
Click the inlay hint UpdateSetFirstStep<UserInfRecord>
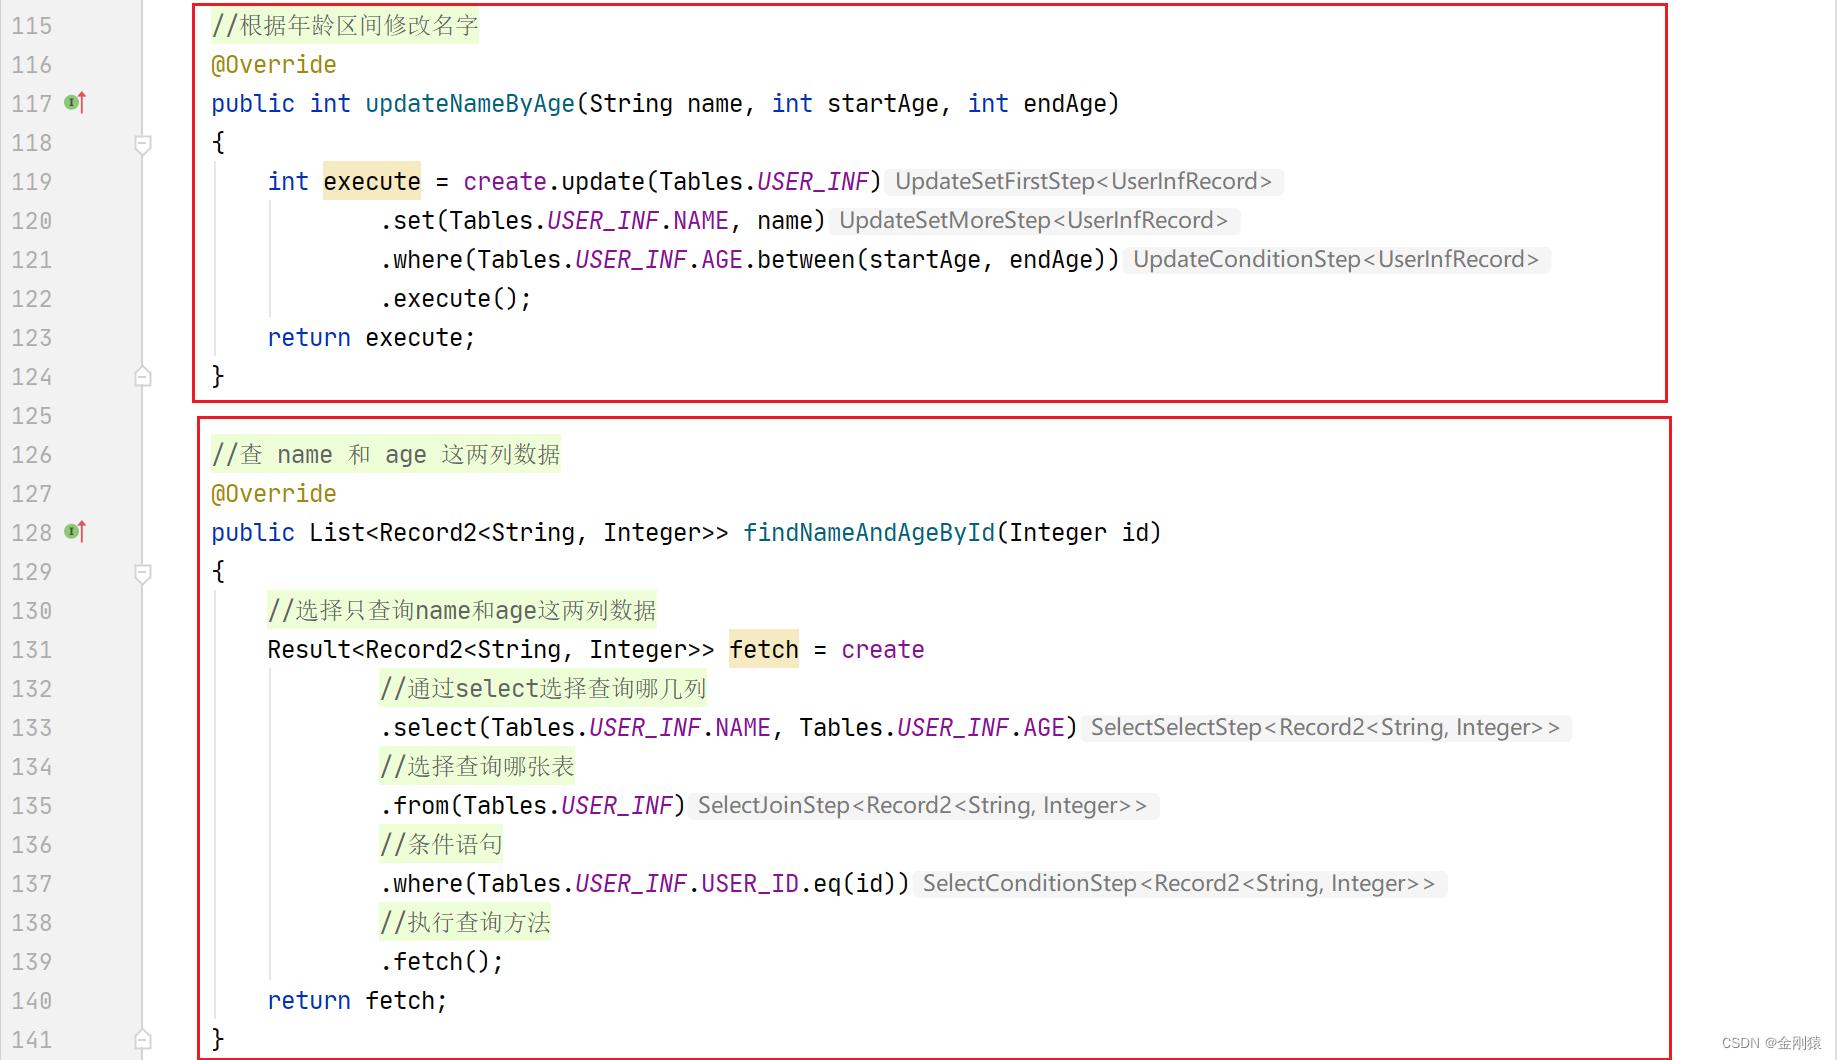[1084, 181]
